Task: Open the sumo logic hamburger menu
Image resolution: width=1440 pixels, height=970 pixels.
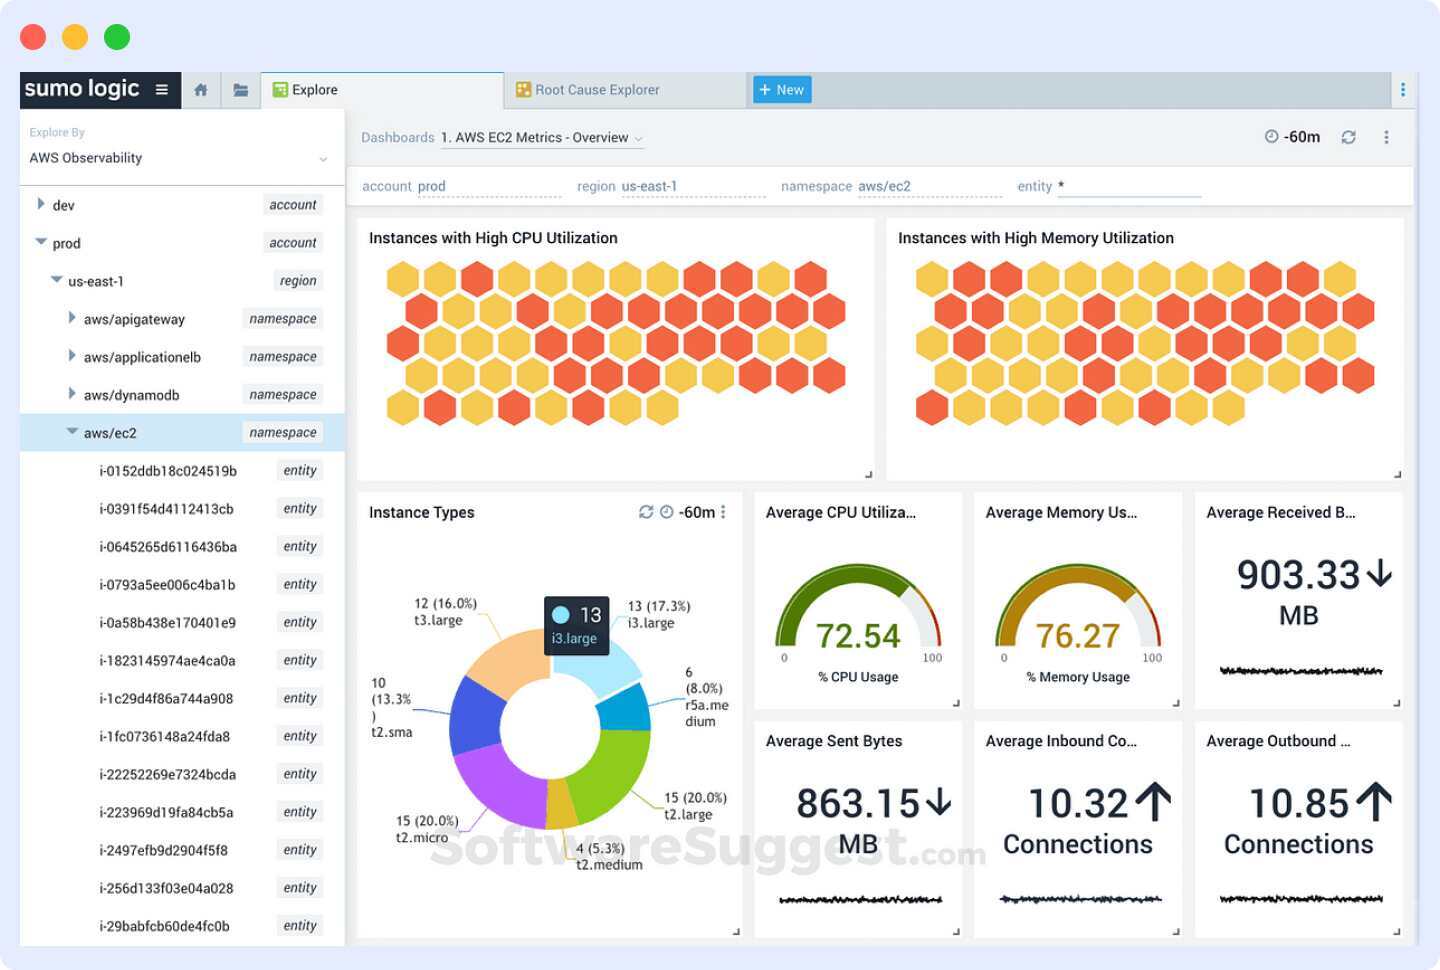Action: pyautogui.click(x=161, y=89)
